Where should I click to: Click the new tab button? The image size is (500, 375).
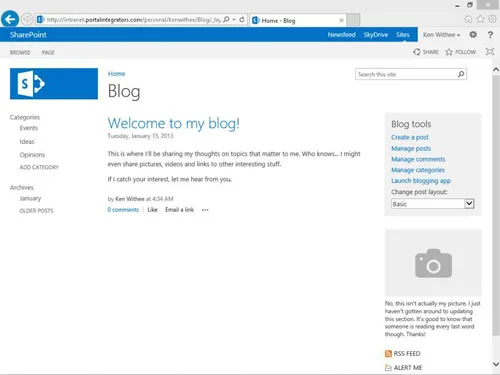click(353, 20)
